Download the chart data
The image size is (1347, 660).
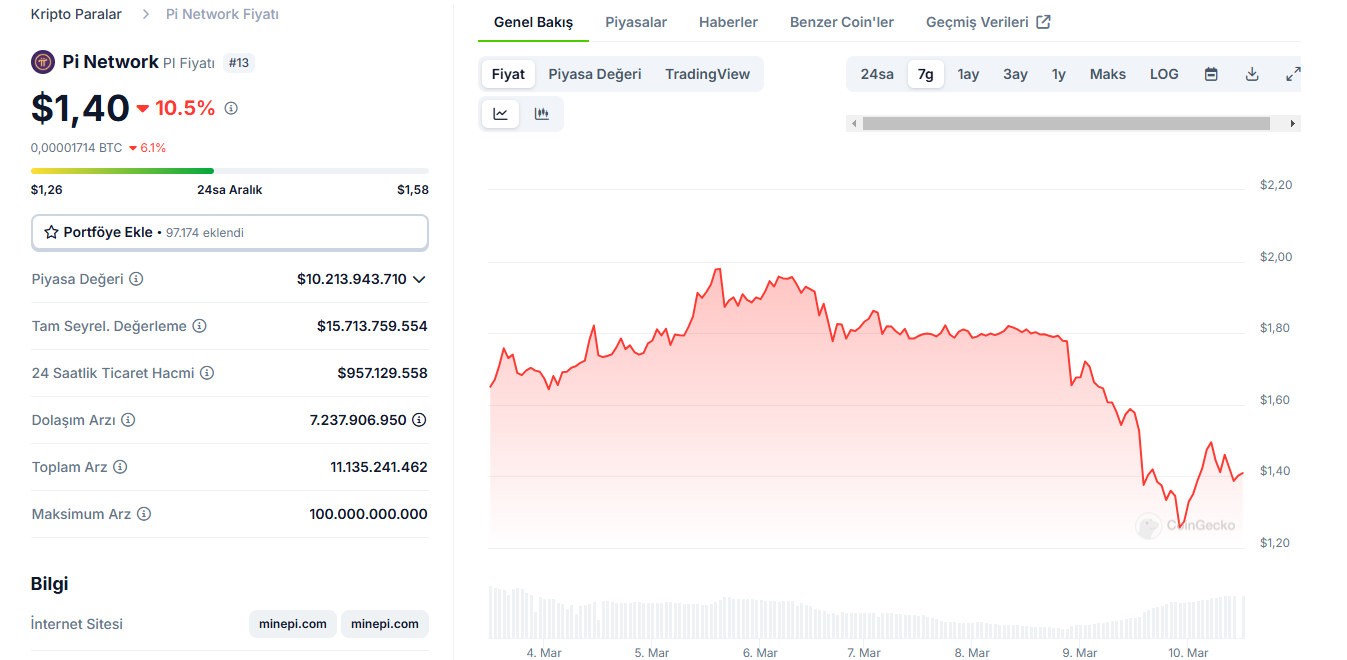tap(1252, 74)
